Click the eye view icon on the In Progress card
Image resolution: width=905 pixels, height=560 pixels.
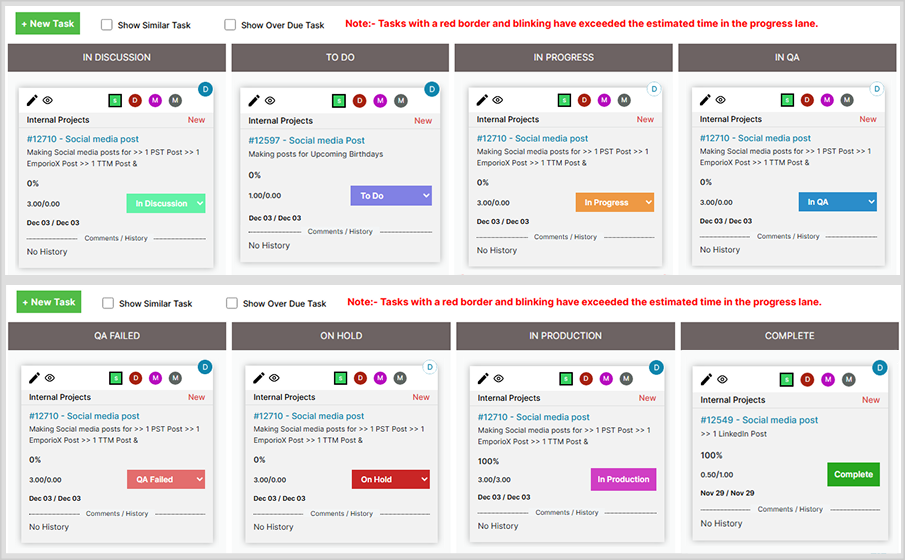click(x=498, y=100)
